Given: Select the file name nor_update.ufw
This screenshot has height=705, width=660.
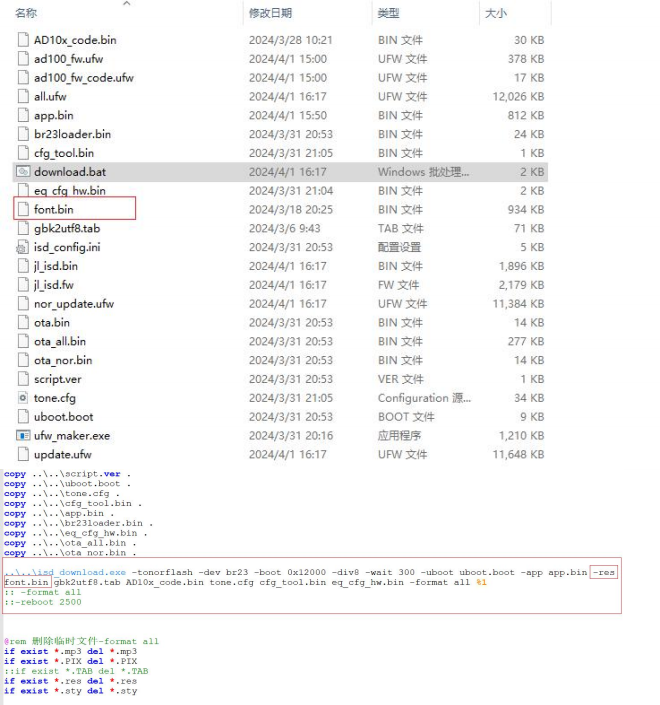Looking at the screenshot, I should point(74,304).
